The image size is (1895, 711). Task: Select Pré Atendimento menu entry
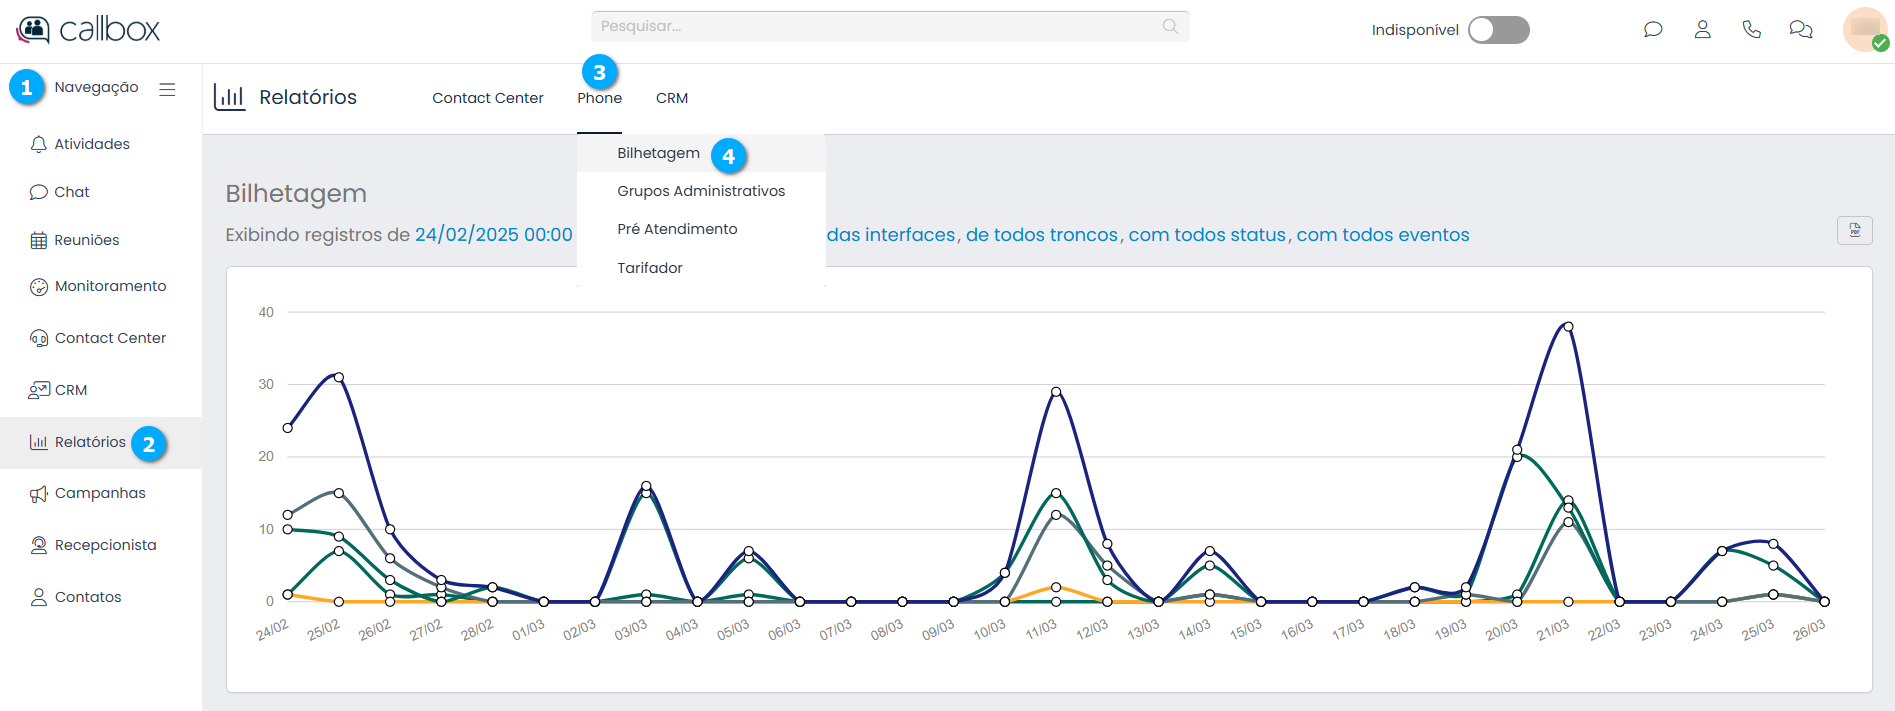click(x=677, y=229)
